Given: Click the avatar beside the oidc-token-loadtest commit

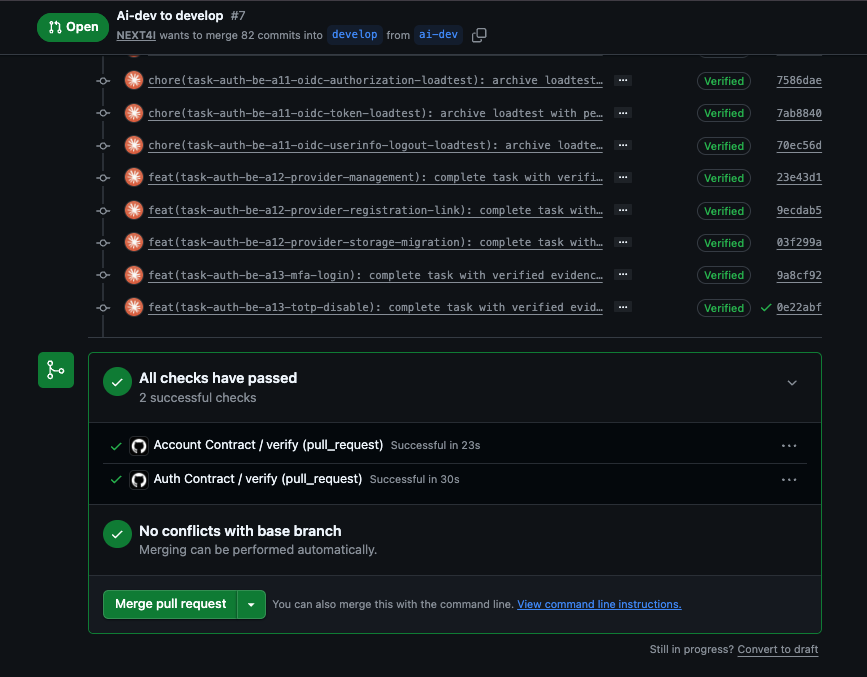Looking at the screenshot, I should (134, 113).
